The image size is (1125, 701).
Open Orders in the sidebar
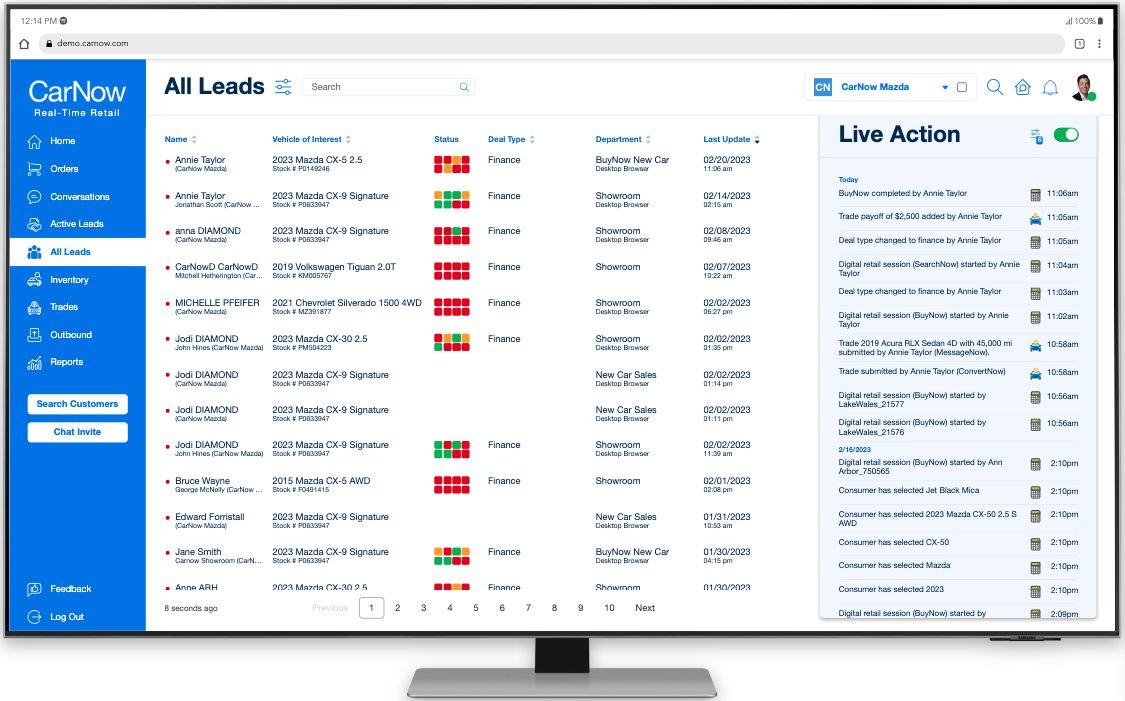click(x=63, y=169)
